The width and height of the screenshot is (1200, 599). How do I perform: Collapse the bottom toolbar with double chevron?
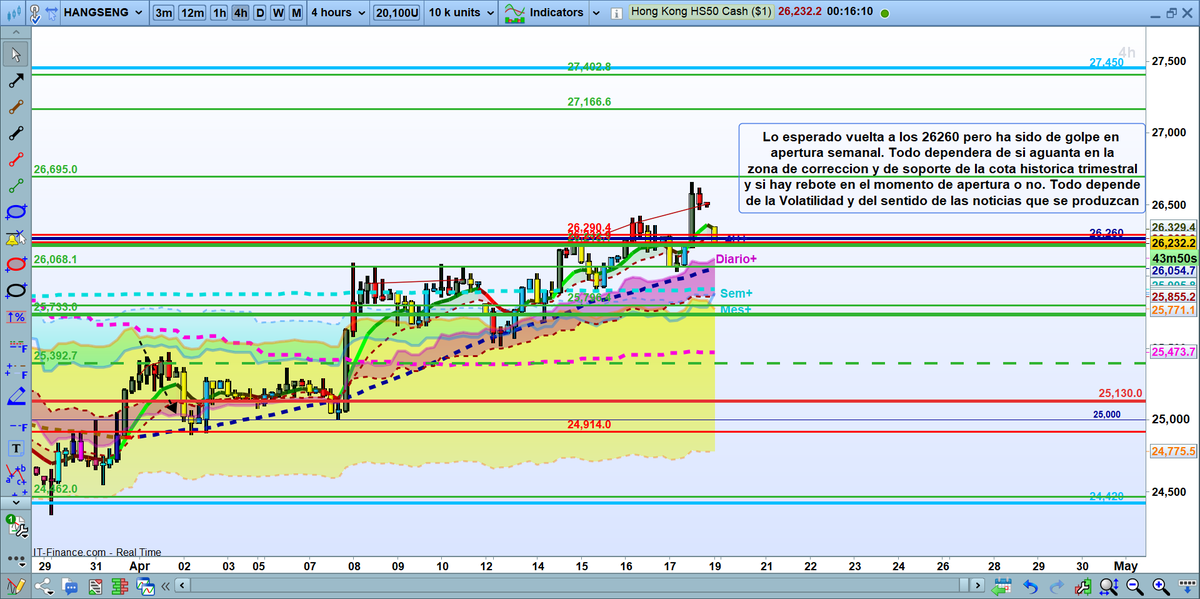pyautogui.click(x=165, y=586)
